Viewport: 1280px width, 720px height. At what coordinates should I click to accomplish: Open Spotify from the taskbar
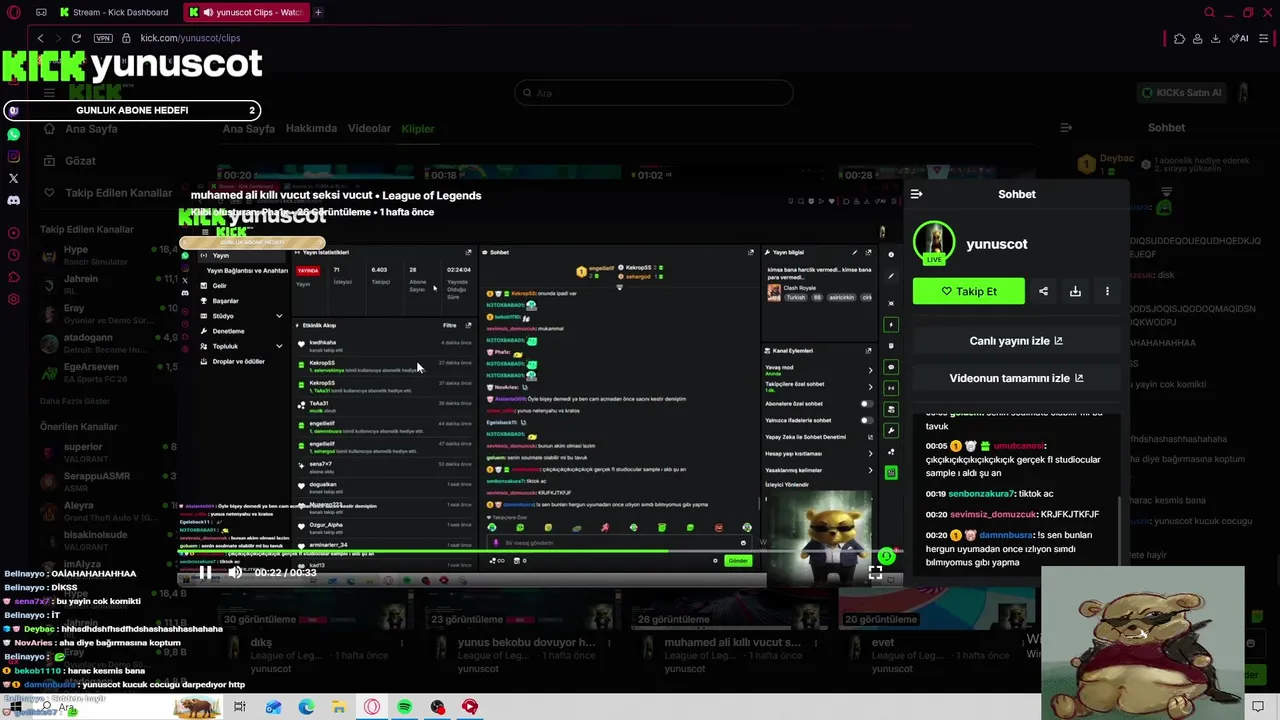click(x=404, y=707)
